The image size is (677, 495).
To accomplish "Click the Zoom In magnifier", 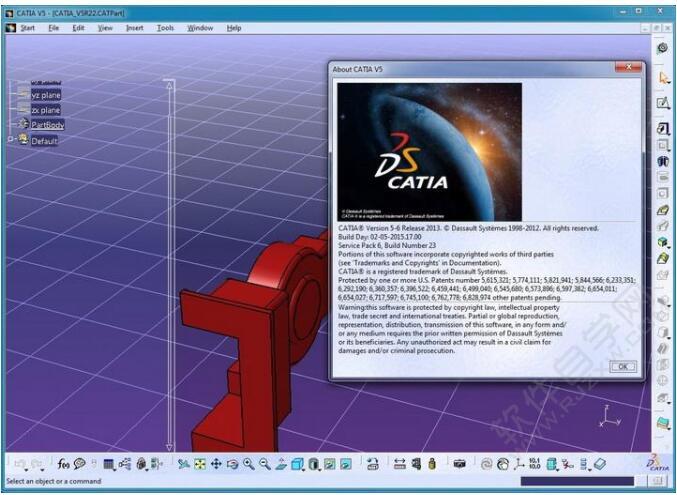I will pos(249,464).
